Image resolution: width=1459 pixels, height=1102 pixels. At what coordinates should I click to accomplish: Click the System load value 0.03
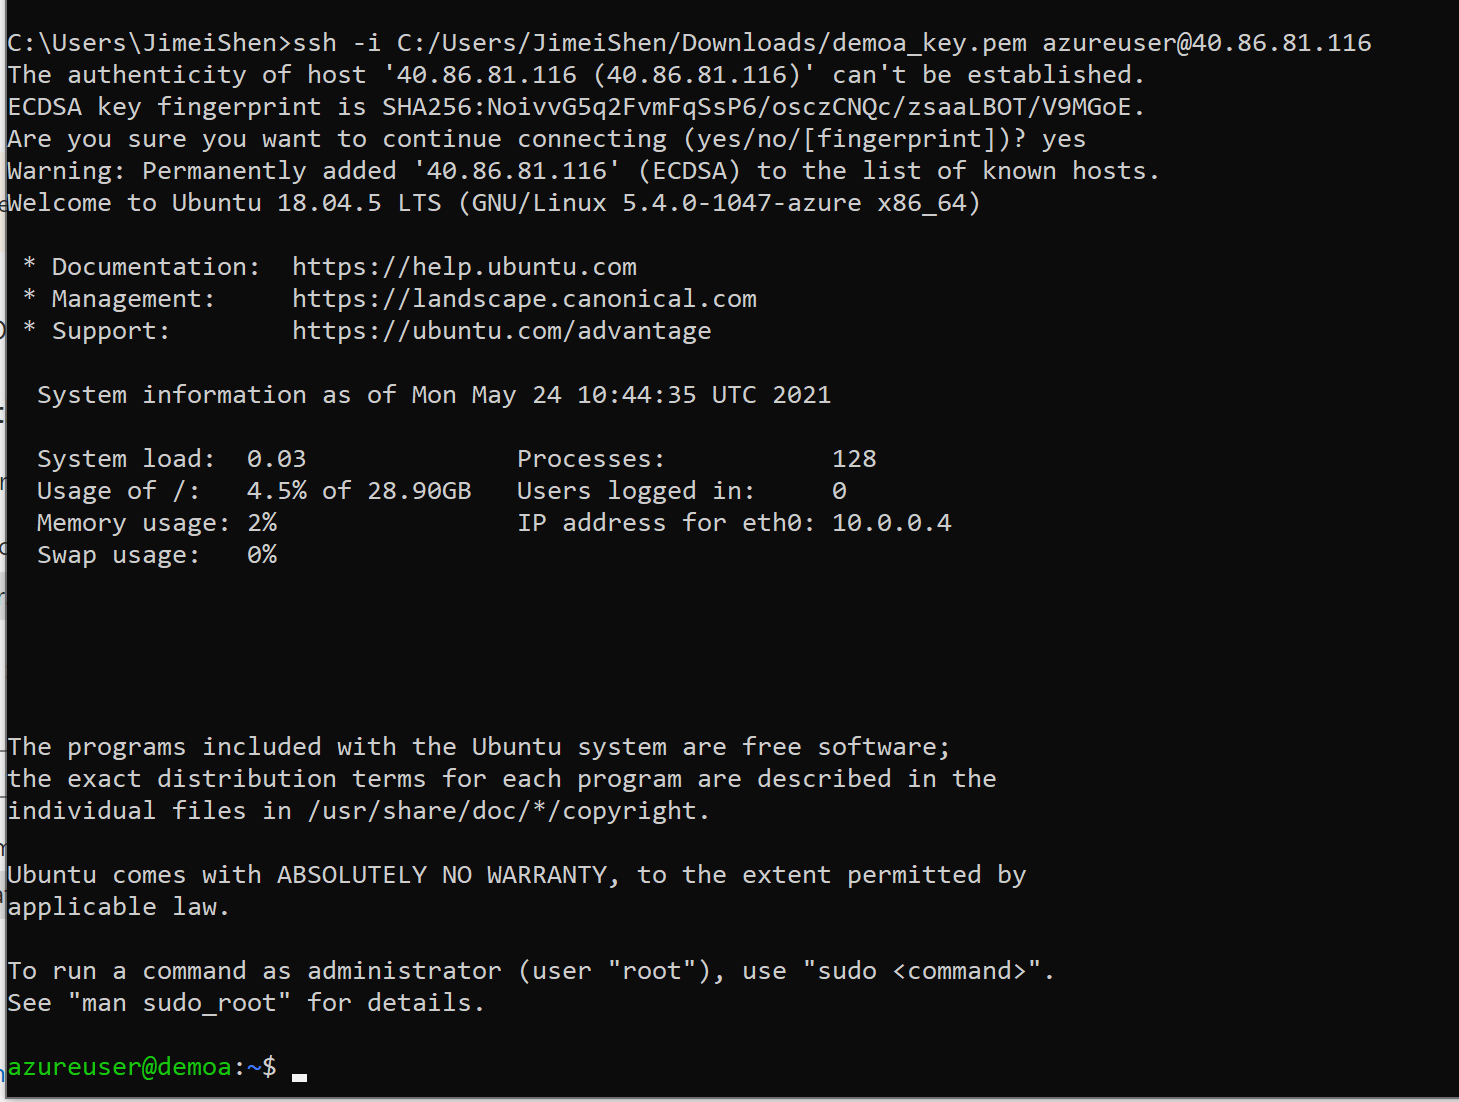(x=277, y=459)
